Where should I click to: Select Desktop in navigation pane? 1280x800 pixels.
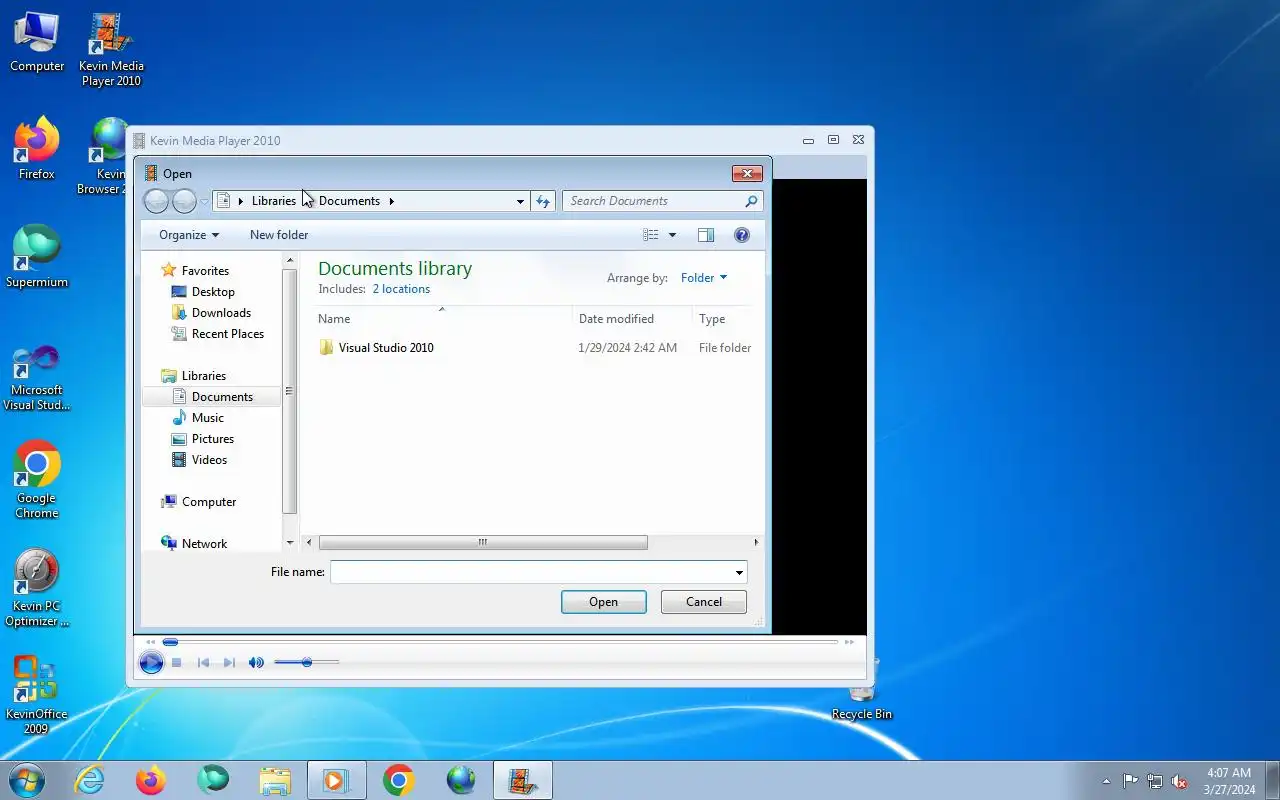(213, 292)
